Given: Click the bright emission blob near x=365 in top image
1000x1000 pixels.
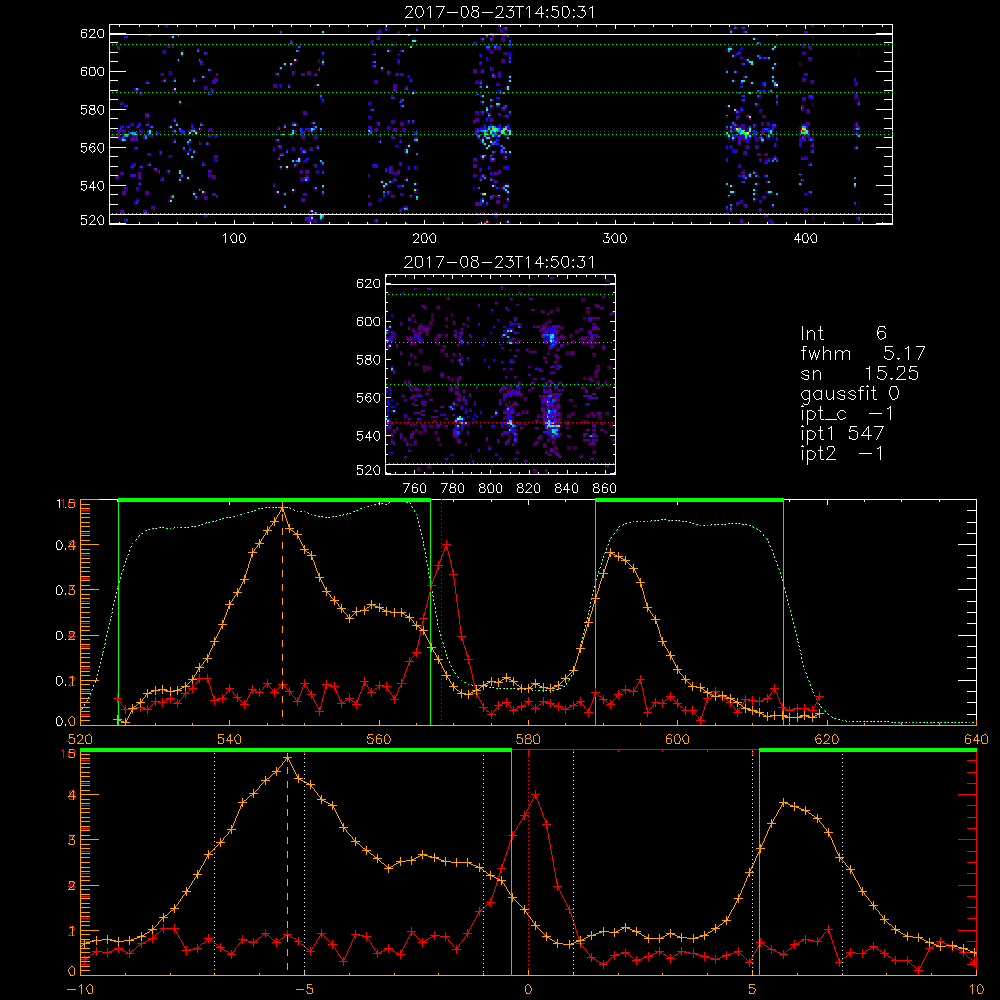Looking at the screenshot, I should 742,133.
